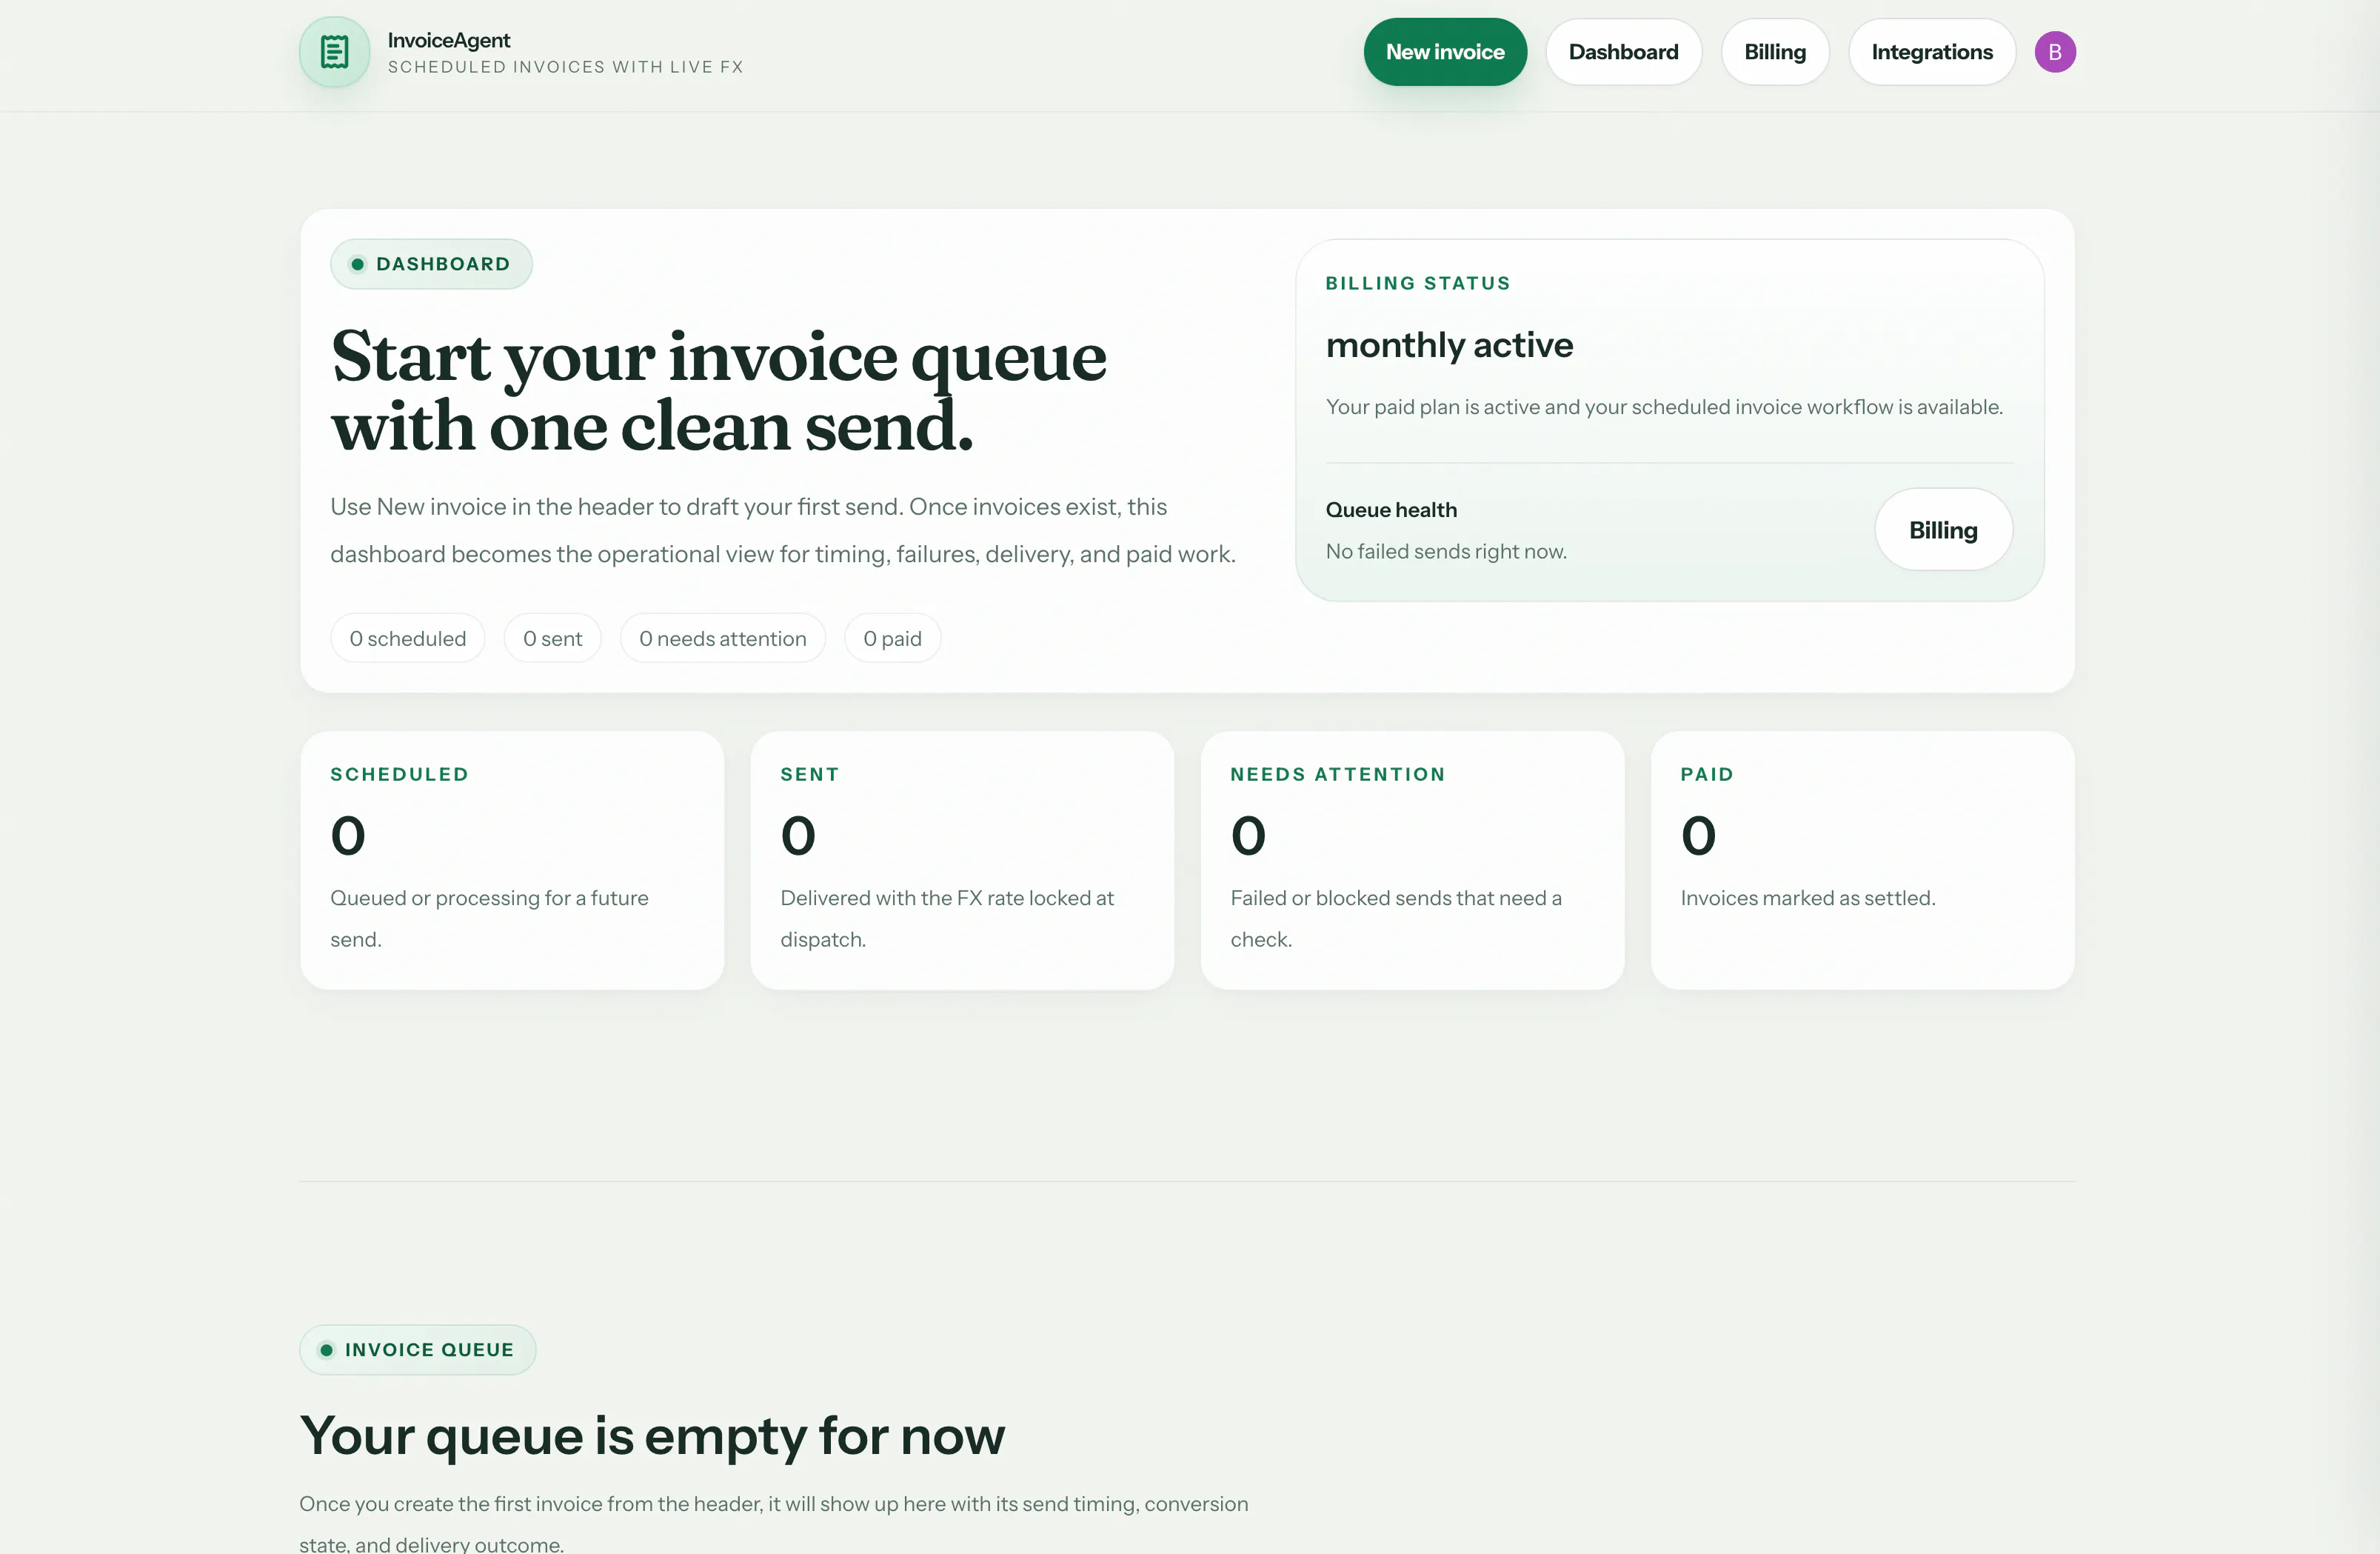Select the '0 paid' pill
2380x1554 pixels.
tap(893, 638)
